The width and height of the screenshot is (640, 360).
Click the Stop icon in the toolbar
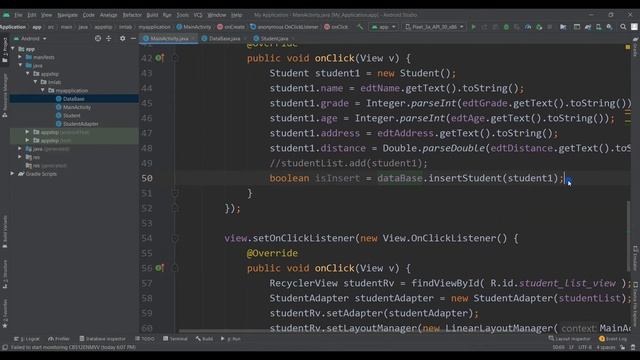(550, 27)
